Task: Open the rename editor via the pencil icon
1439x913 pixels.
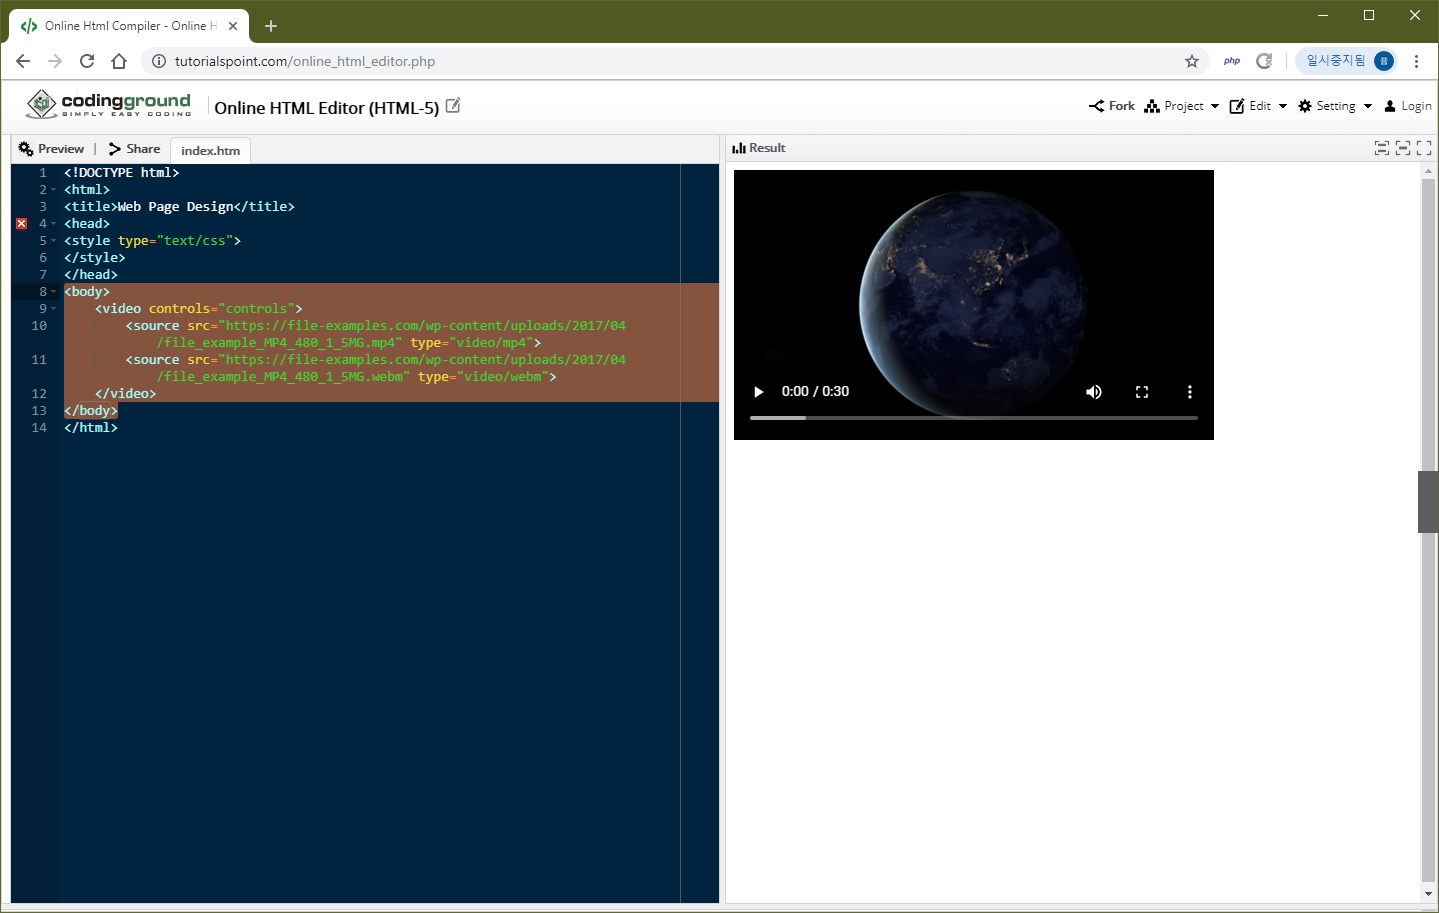Action: 453,104
